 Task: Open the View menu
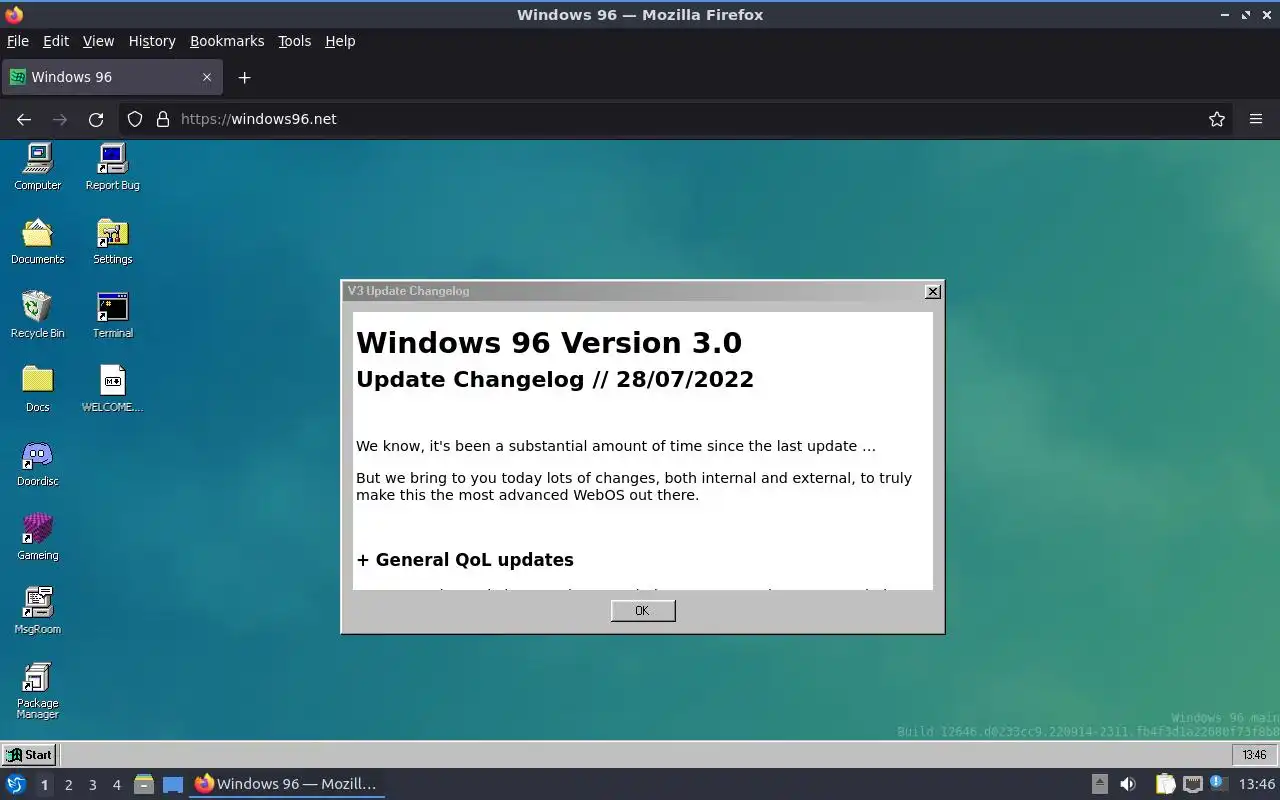(x=98, y=41)
